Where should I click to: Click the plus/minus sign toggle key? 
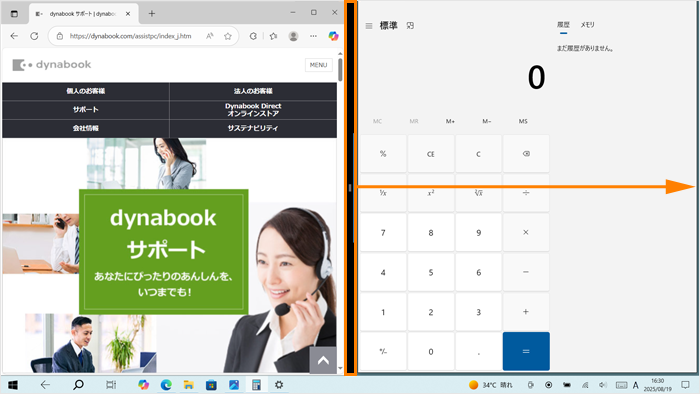pyautogui.click(x=383, y=351)
